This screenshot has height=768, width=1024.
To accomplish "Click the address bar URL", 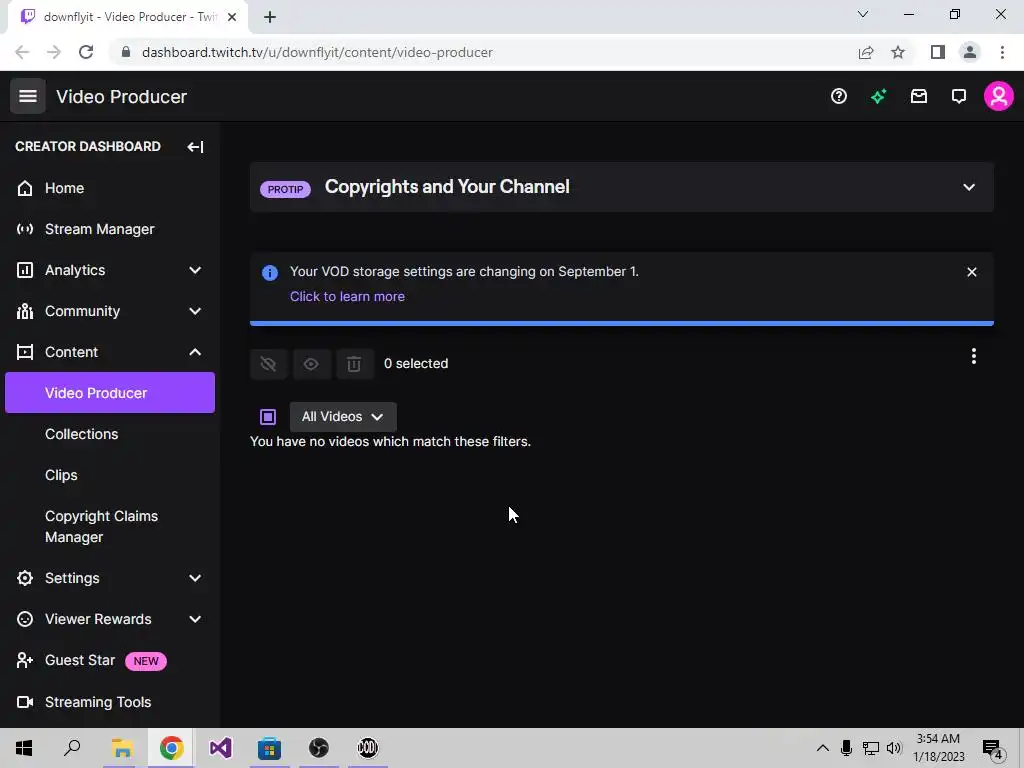I will coord(317,52).
